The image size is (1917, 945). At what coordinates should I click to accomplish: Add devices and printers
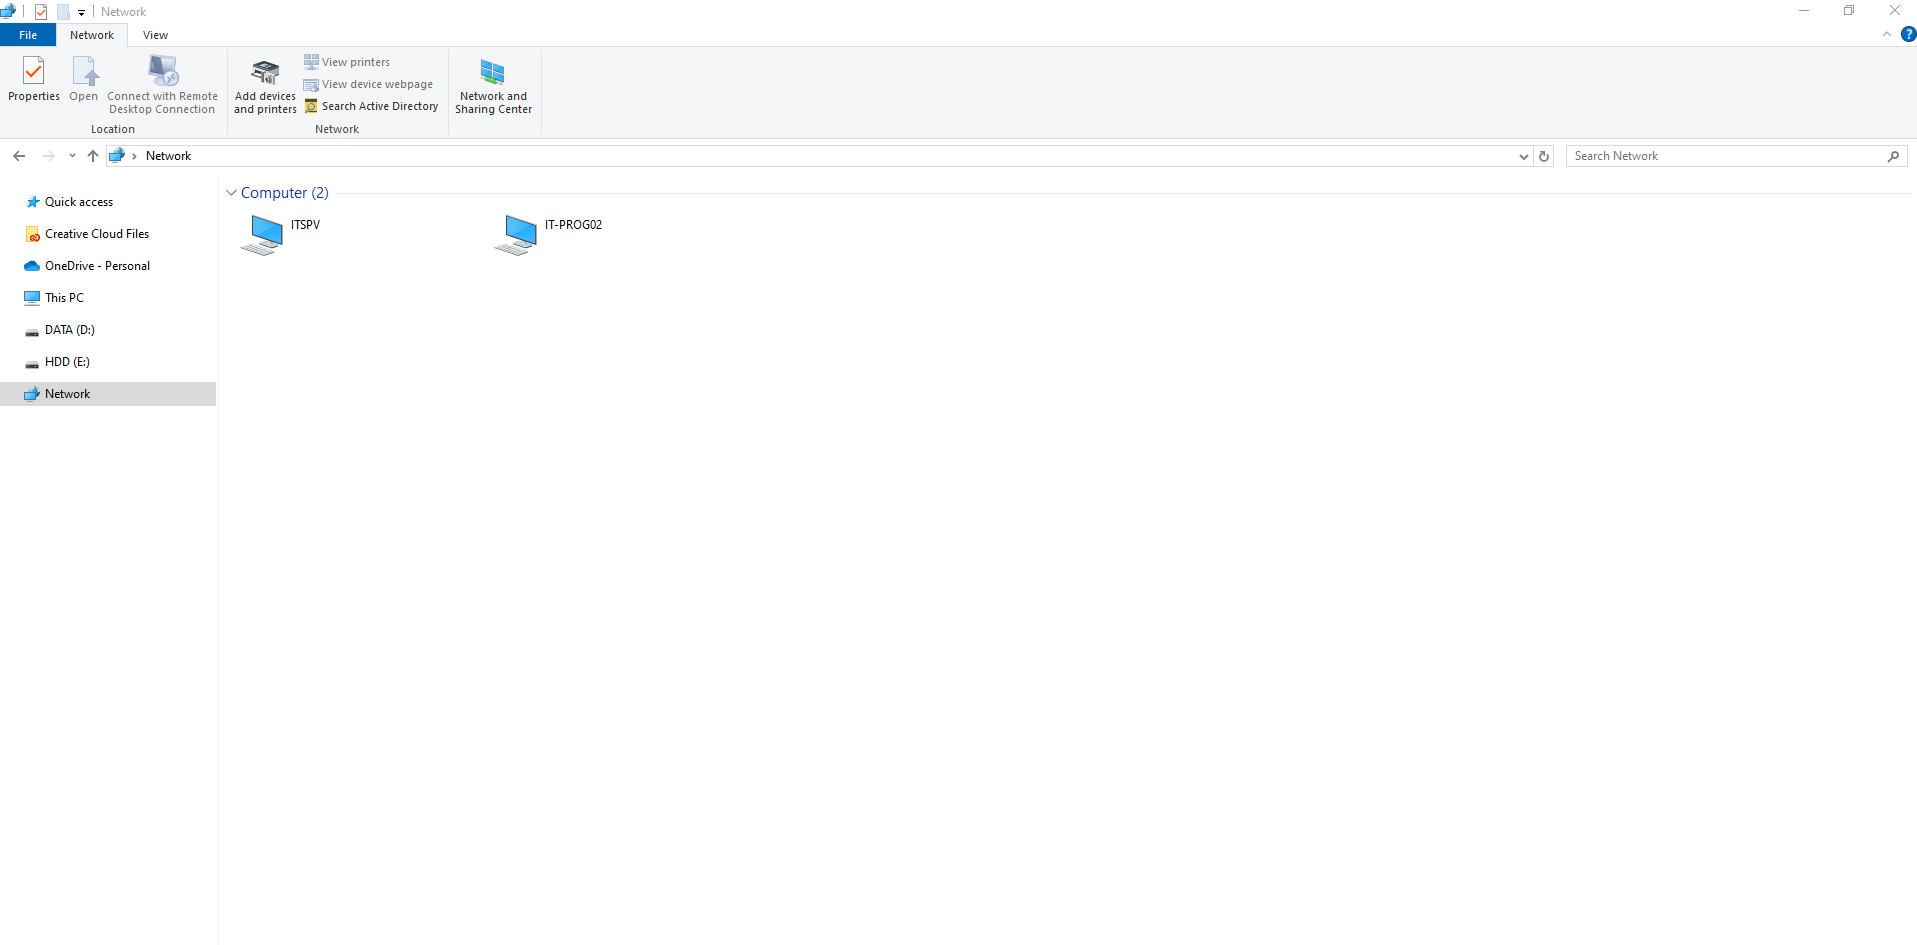click(265, 86)
